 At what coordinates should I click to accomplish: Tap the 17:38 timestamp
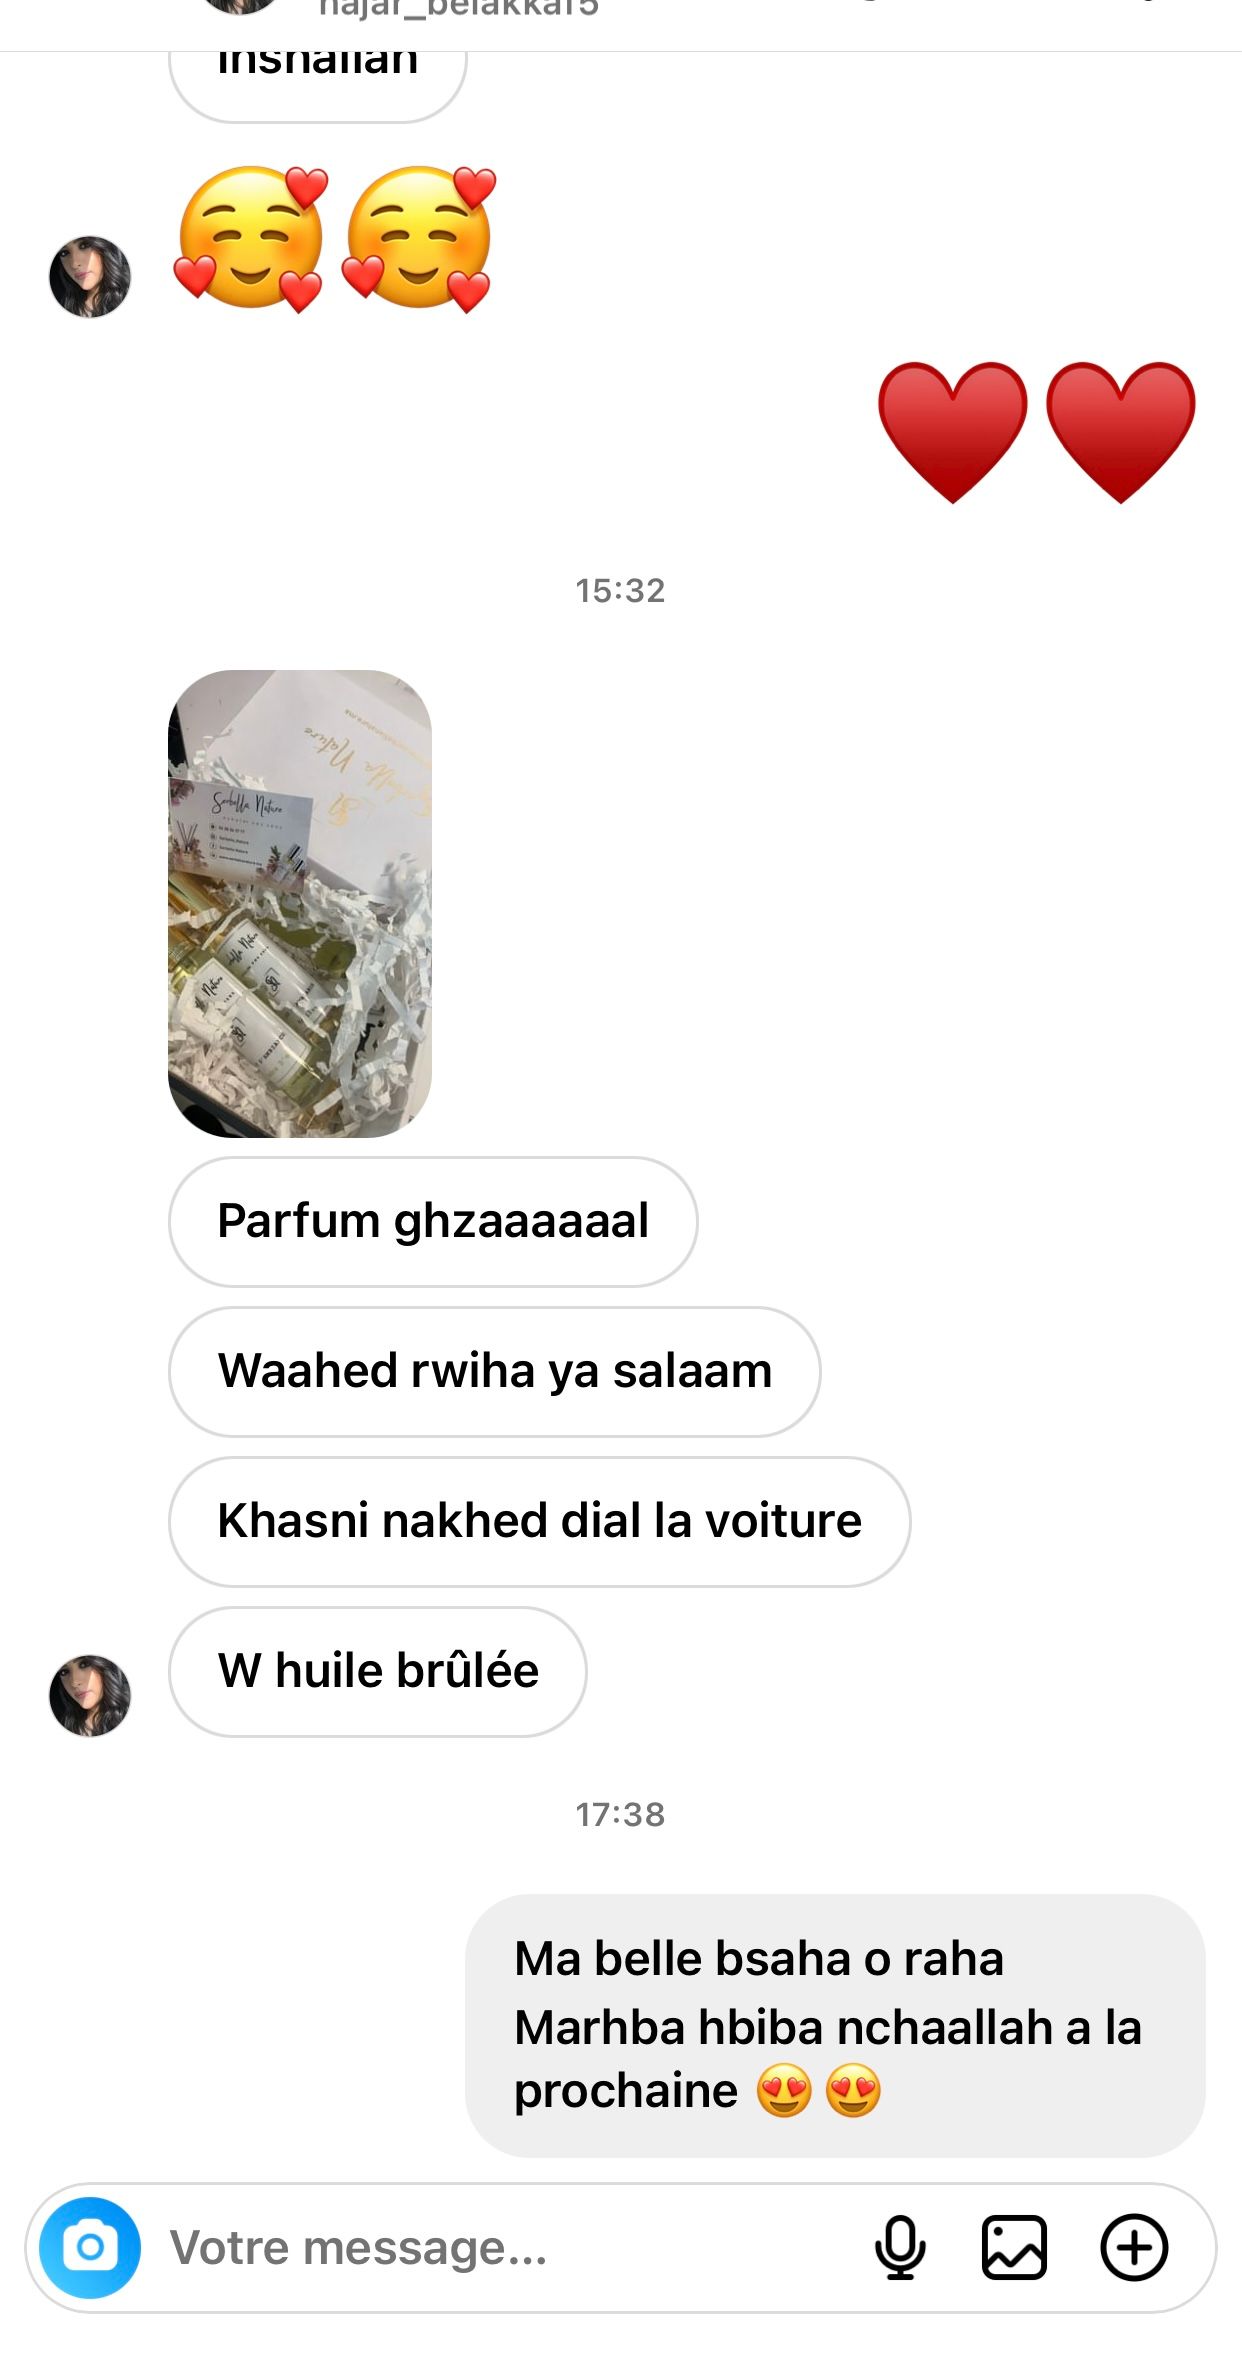click(620, 1814)
